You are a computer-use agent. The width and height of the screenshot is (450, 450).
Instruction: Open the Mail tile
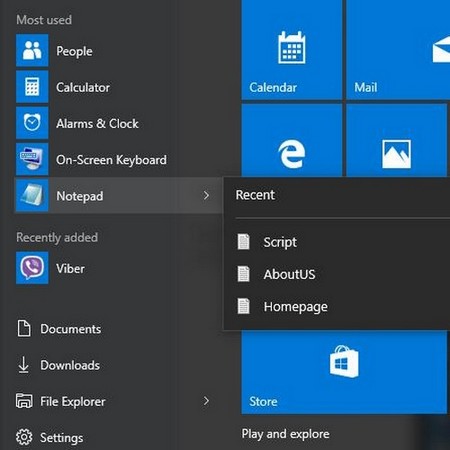(398, 49)
